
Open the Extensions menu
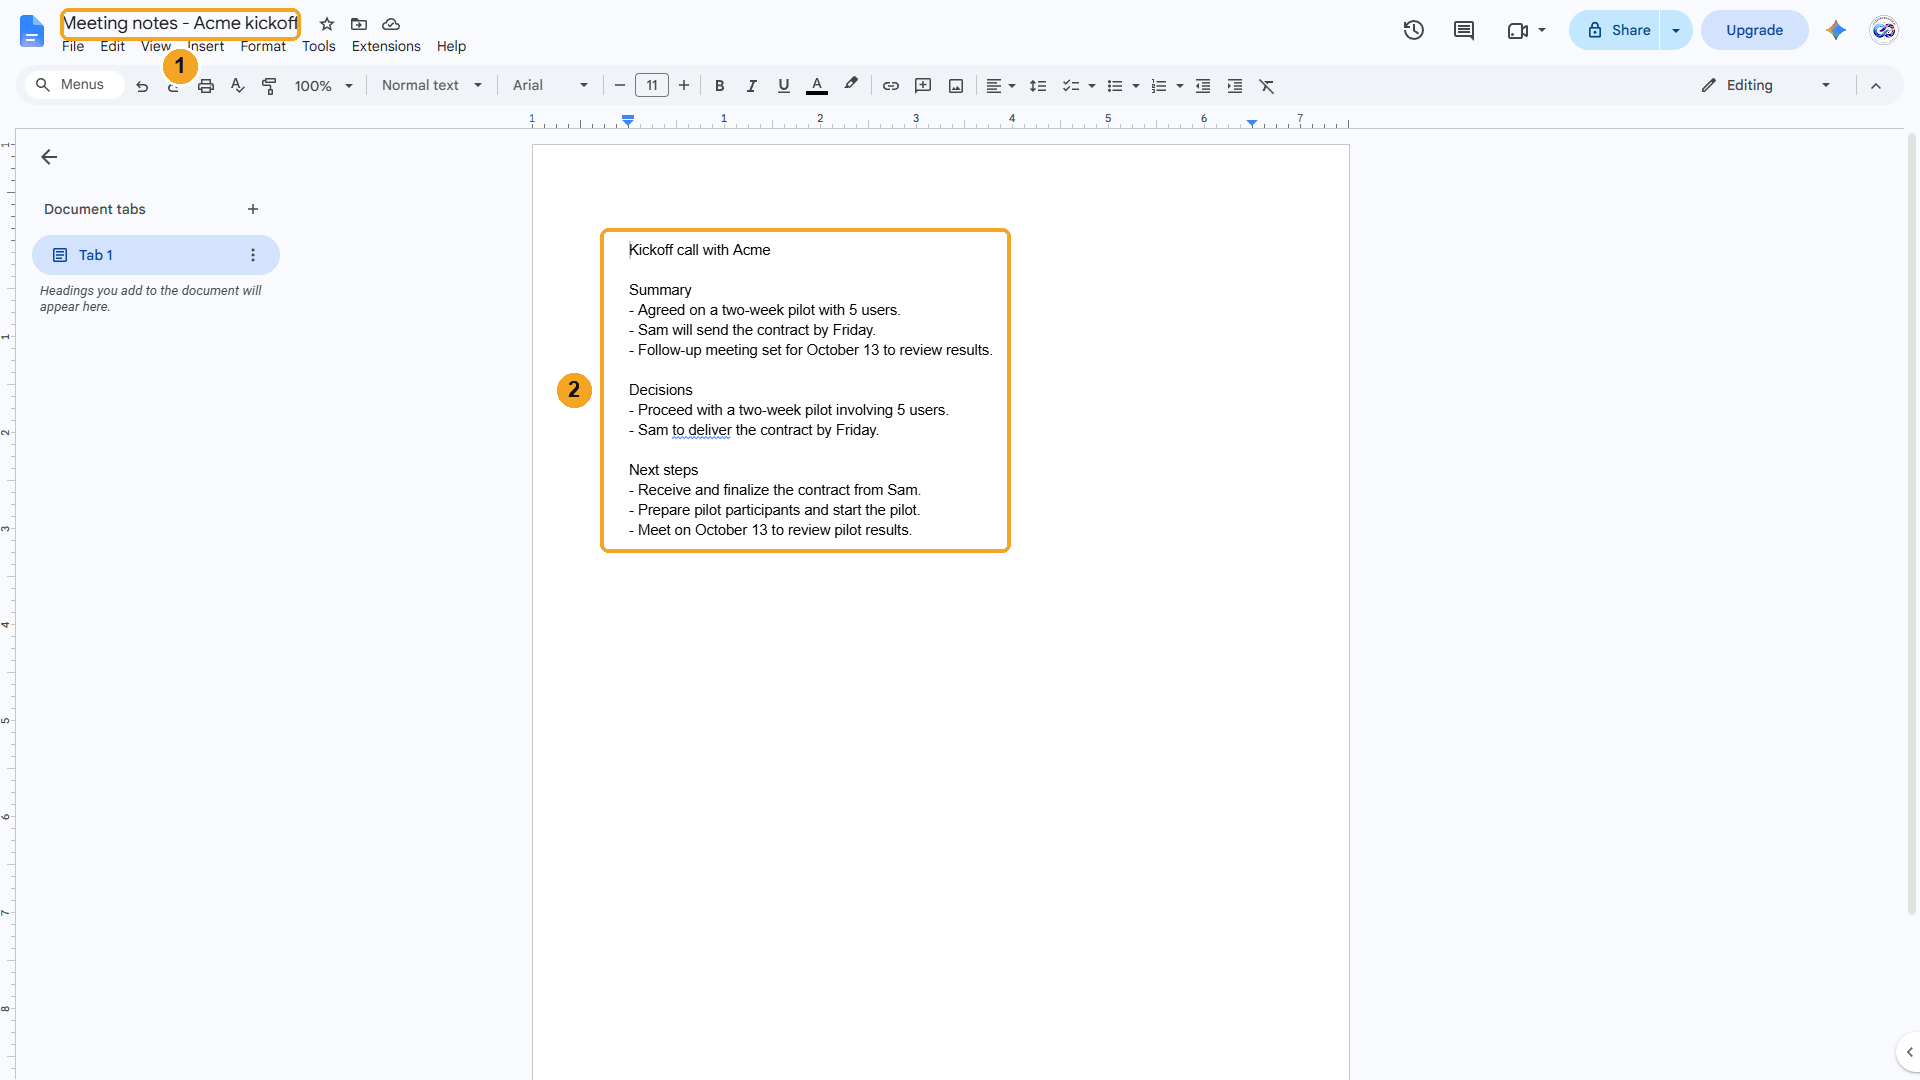point(386,46)
